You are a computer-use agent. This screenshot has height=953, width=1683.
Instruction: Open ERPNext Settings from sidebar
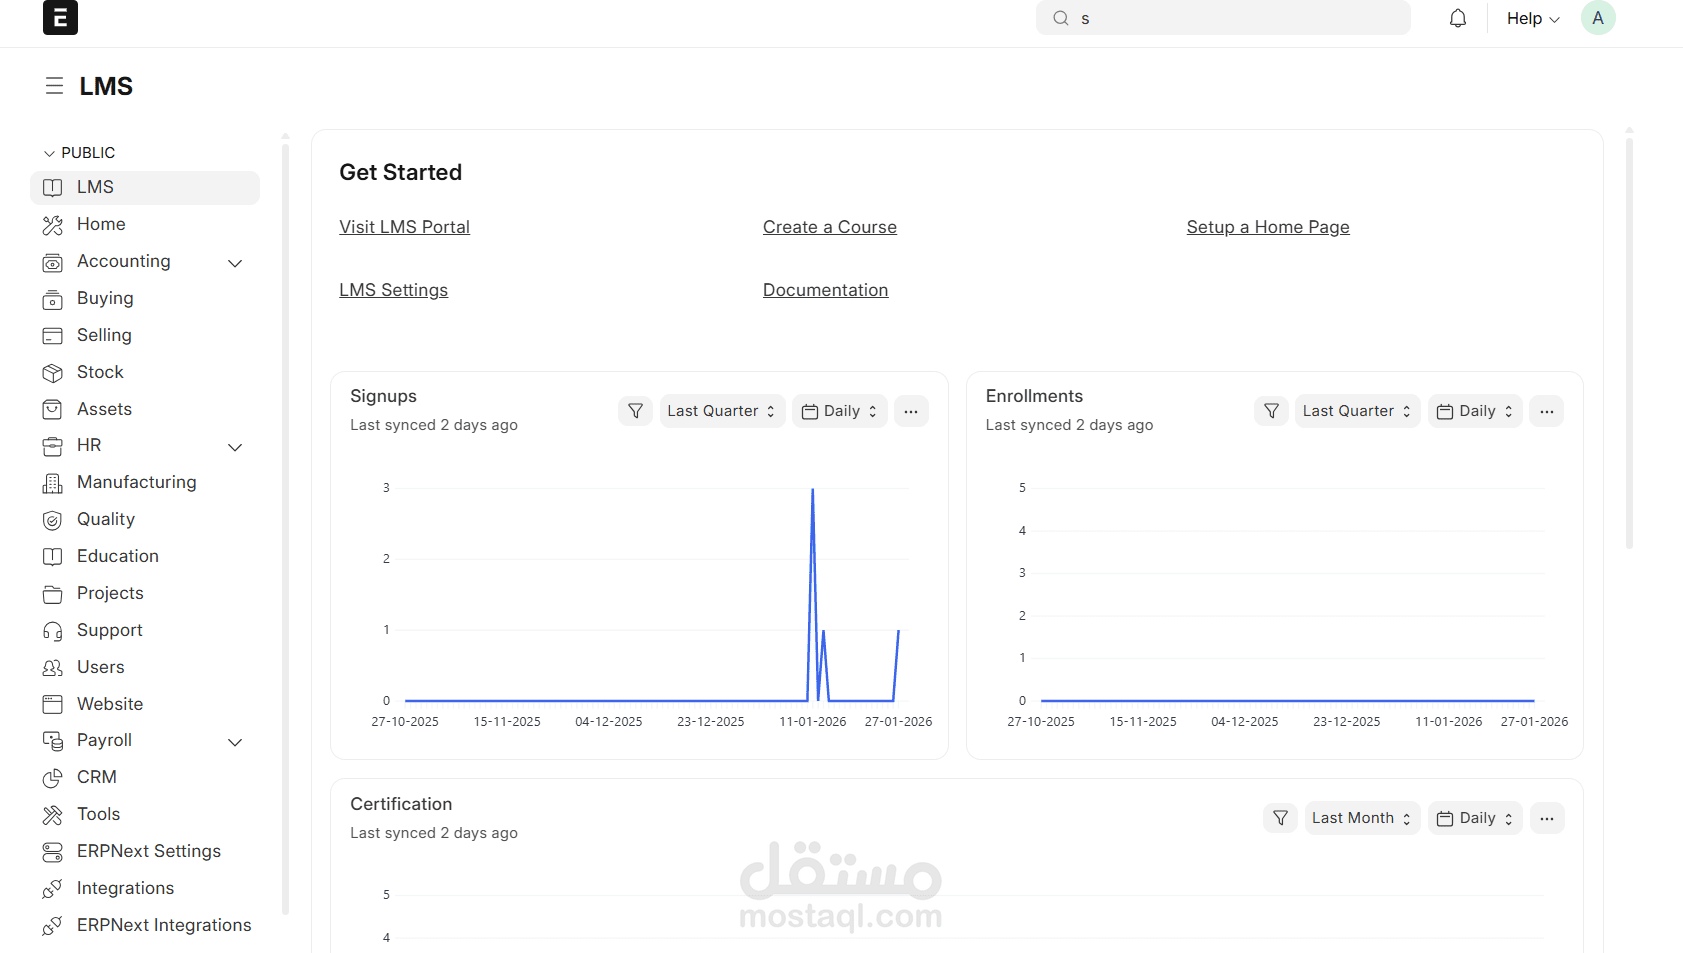click(149, 850)
